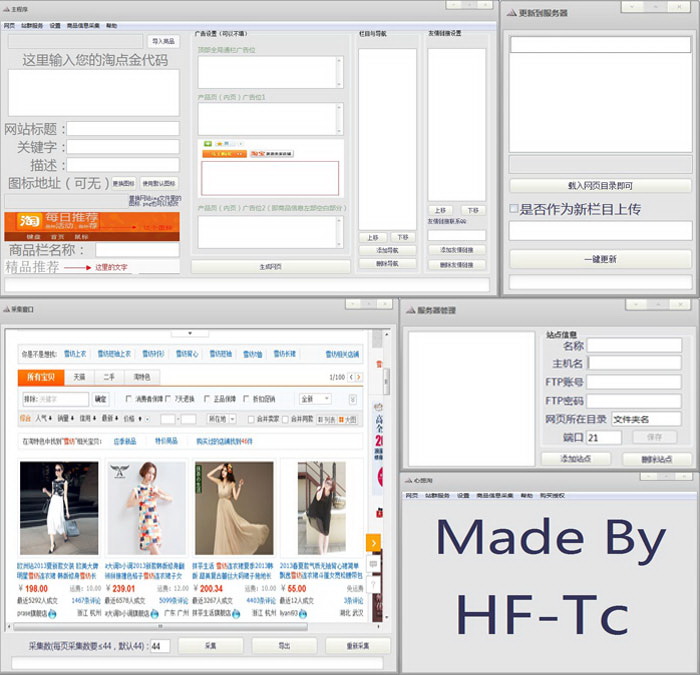Screen dimensions: 700x675
Task: Open the 全部 dropdown in the filter bar
Action: point(315,398)
